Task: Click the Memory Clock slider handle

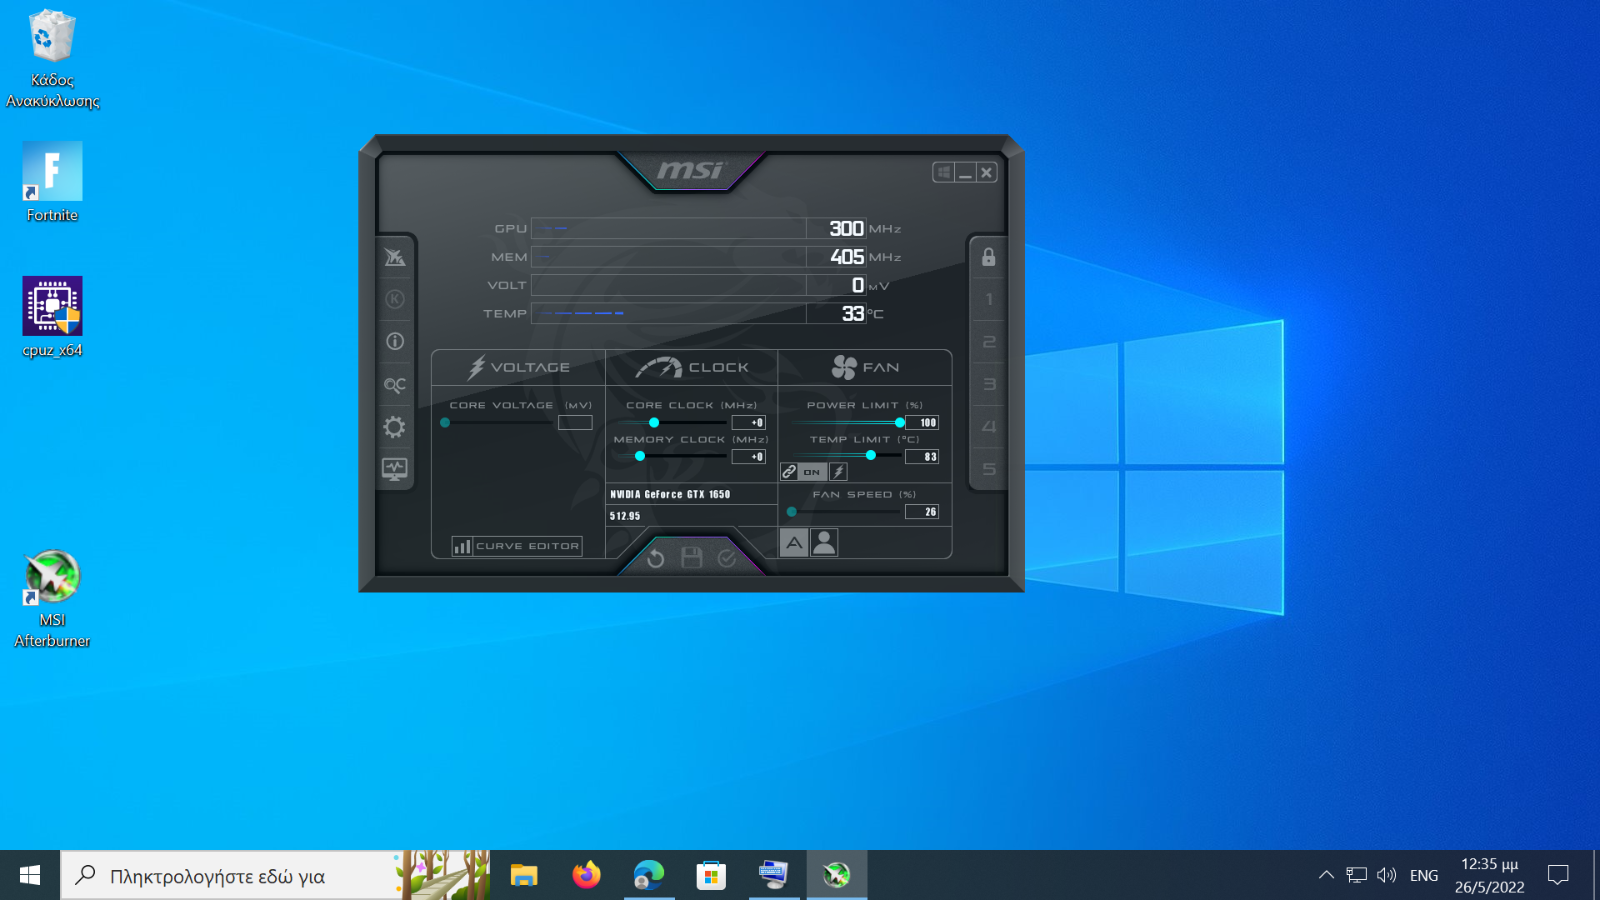Action: tap(640, 456)
